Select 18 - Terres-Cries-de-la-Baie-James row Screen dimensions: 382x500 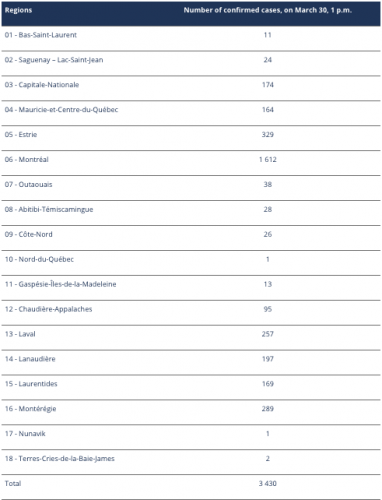[191, 459]
